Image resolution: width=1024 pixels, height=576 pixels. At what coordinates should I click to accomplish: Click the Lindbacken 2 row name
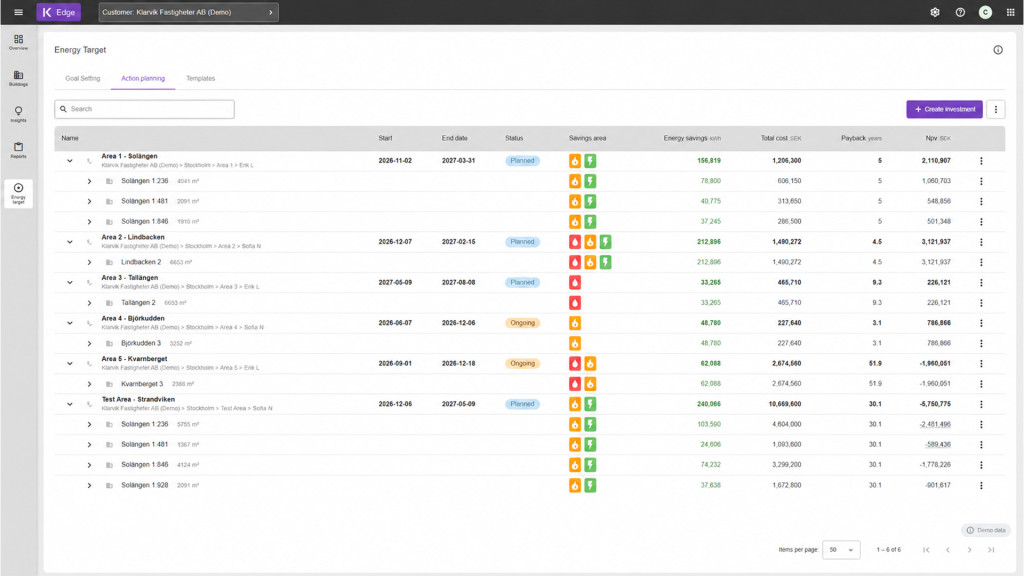[x=141, y=263]
